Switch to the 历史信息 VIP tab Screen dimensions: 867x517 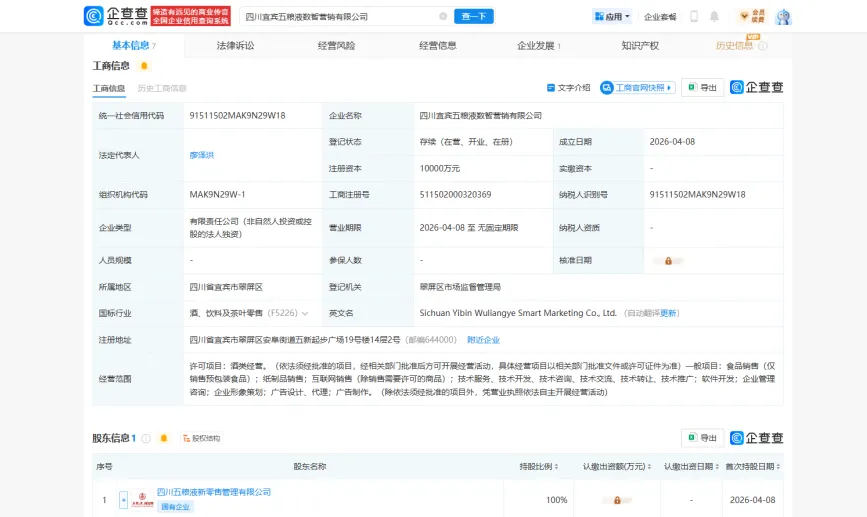(x=734, y=45)
